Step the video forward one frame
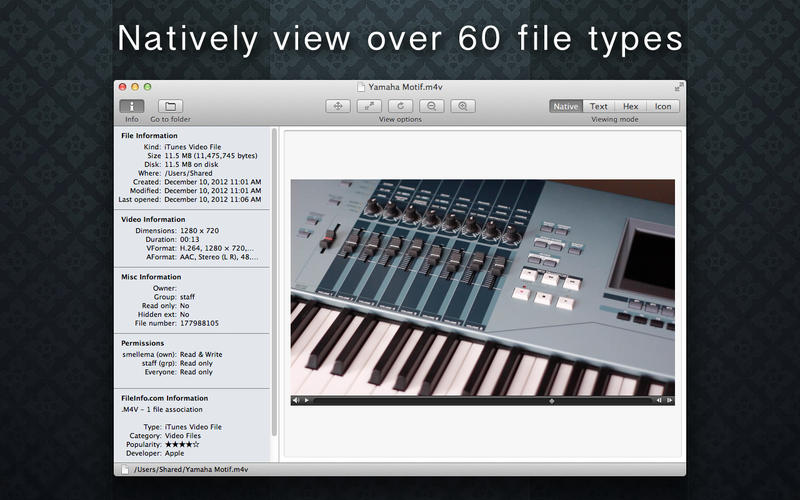 tap(670, 401)
